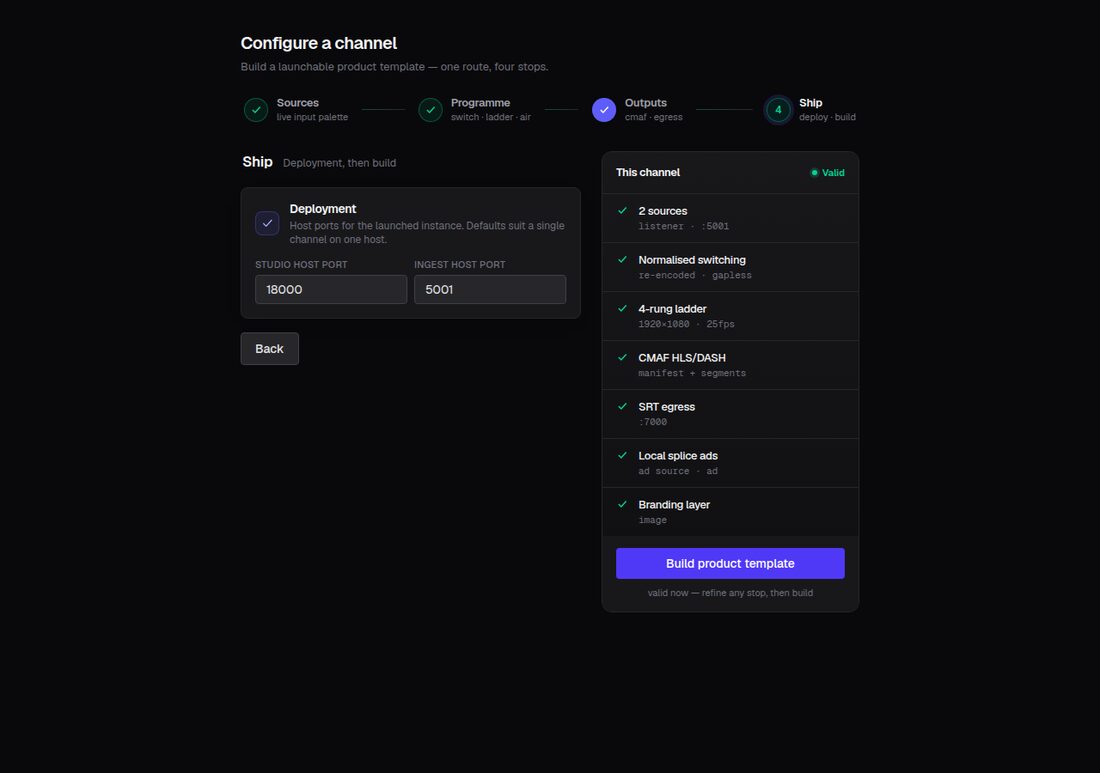Click the green Valid status dot
The image size is (1100, 773).
pos(814,173)
